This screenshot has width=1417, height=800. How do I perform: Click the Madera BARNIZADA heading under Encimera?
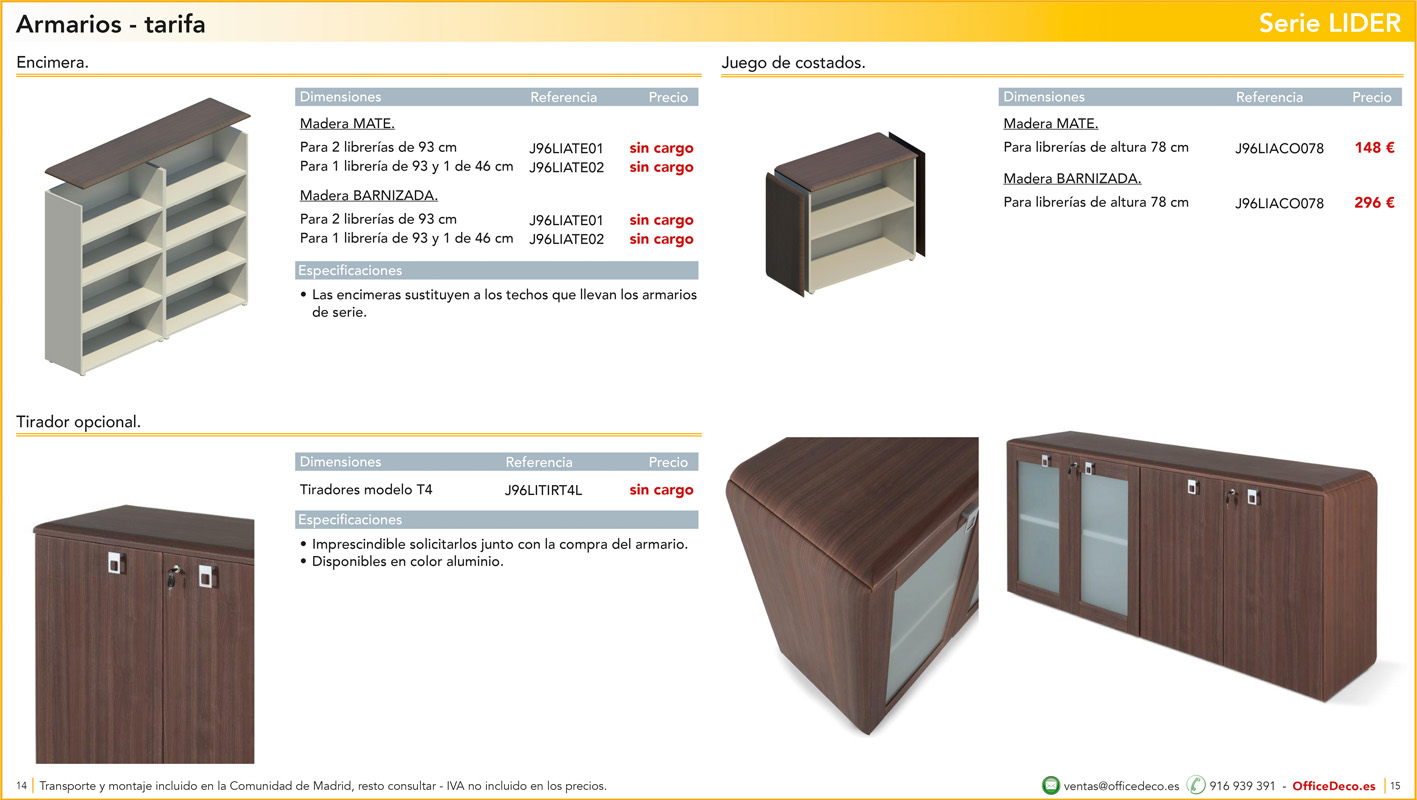pyautogui.click(x=368, y=196)
